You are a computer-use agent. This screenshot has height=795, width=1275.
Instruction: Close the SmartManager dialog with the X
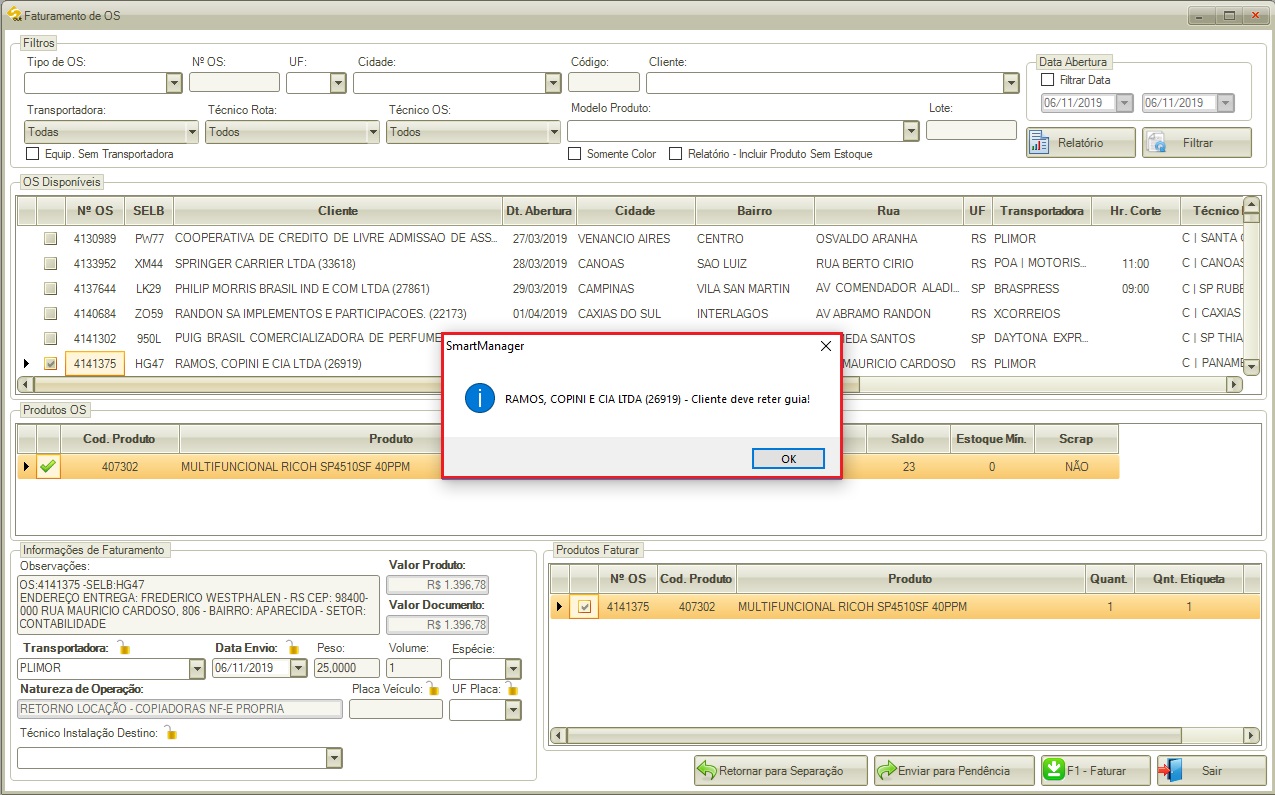[x=825, y=346]
